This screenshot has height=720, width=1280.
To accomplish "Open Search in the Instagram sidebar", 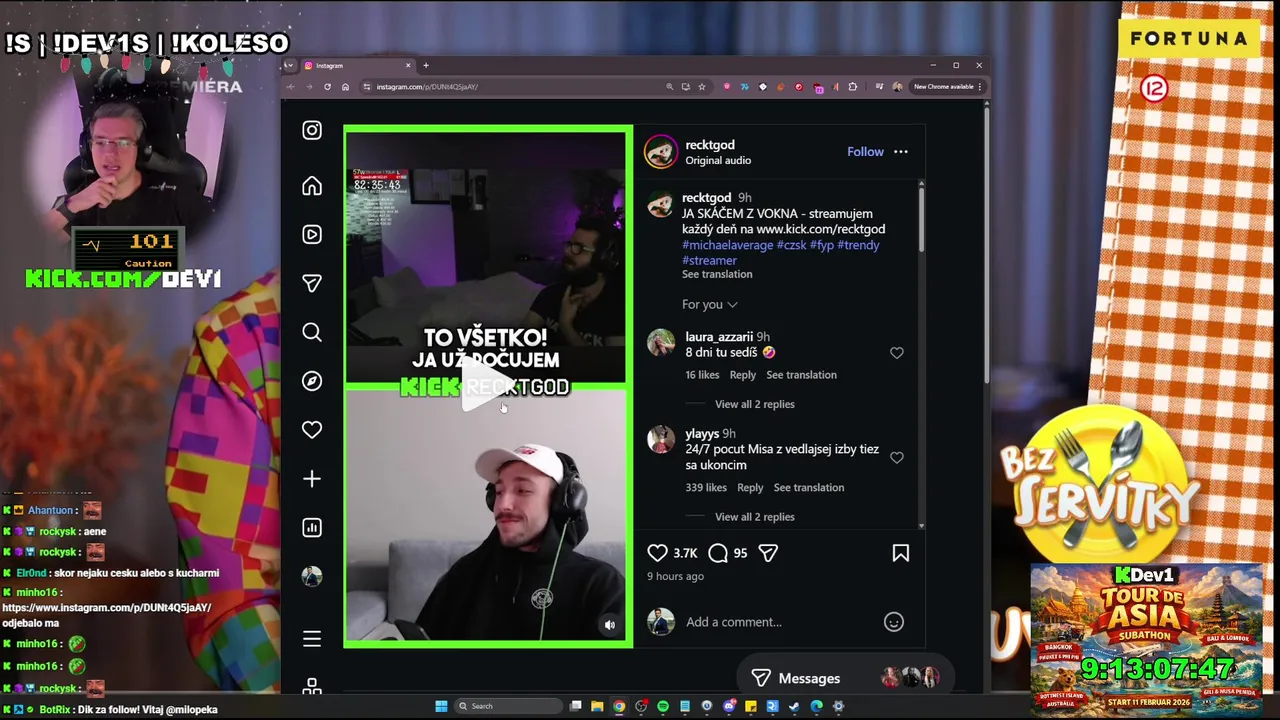I will [312, 332].
